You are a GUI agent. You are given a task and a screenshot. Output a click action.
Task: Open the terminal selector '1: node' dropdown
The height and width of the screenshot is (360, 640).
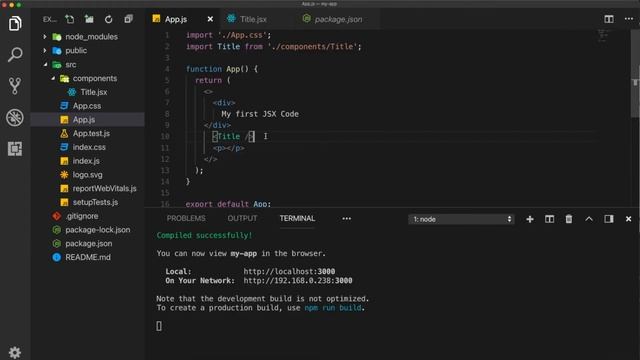(x=461, y=219)
